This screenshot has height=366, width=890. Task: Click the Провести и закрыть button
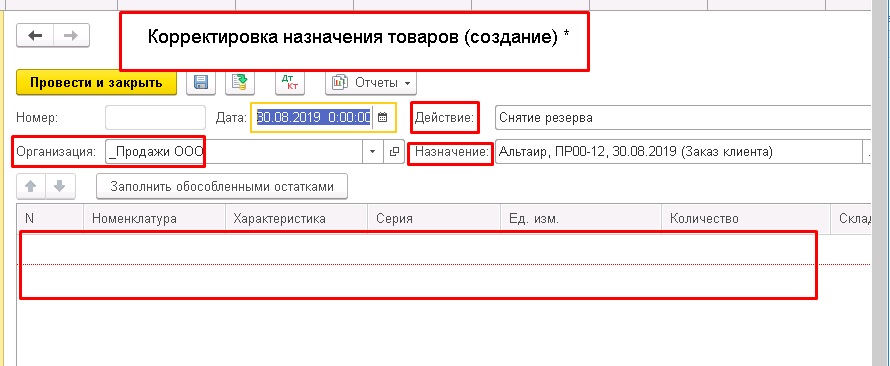(96, 83)
